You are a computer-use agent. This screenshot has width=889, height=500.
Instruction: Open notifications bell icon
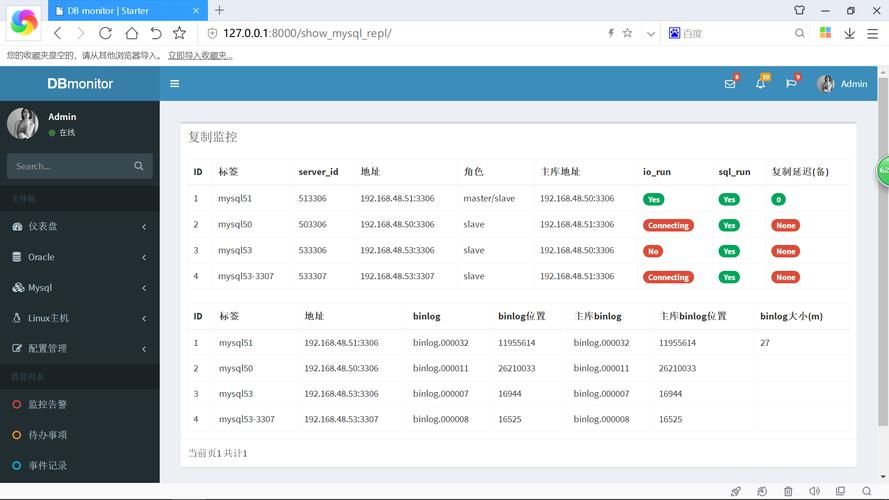(x=760, y=84)
